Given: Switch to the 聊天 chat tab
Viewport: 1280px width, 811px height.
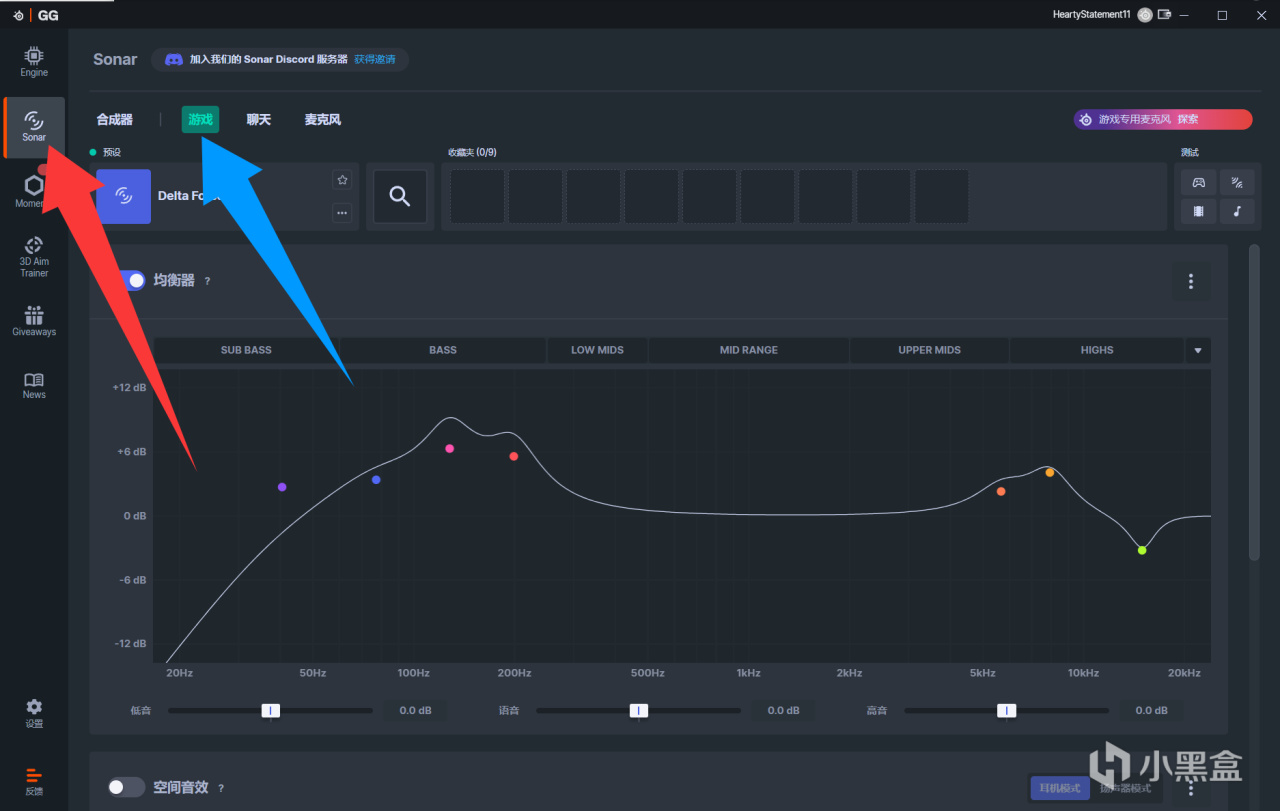Looking at the screenshot, I should 259,119.
